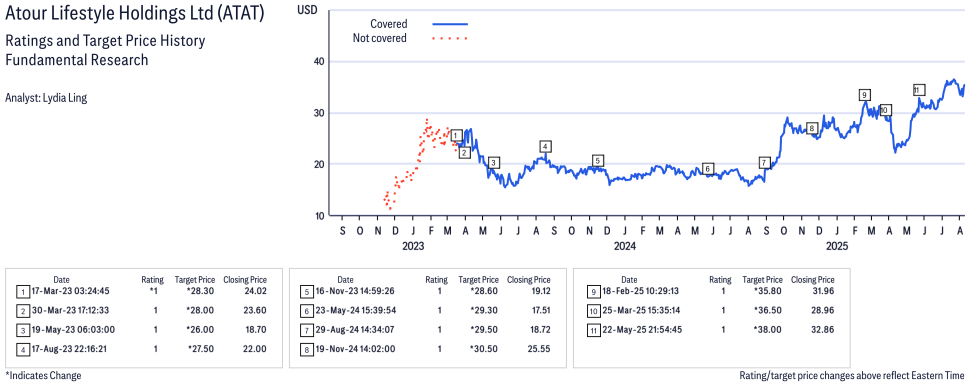Click the date 29-Aug-24 14:34:07
Screen dimensions: 975x382
(x=355, y=330)
